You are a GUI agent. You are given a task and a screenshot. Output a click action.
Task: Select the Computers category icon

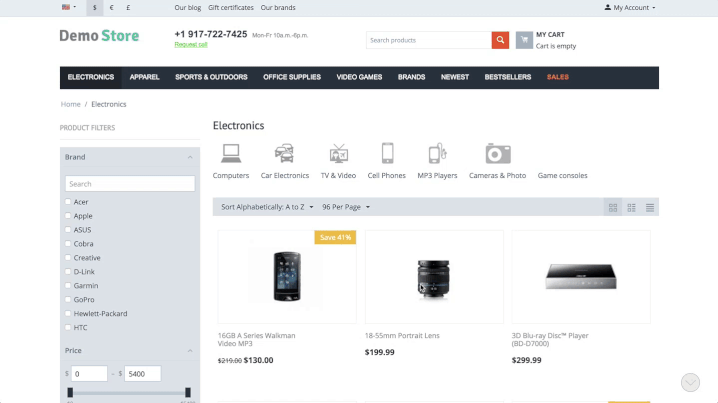coord(231,153)
